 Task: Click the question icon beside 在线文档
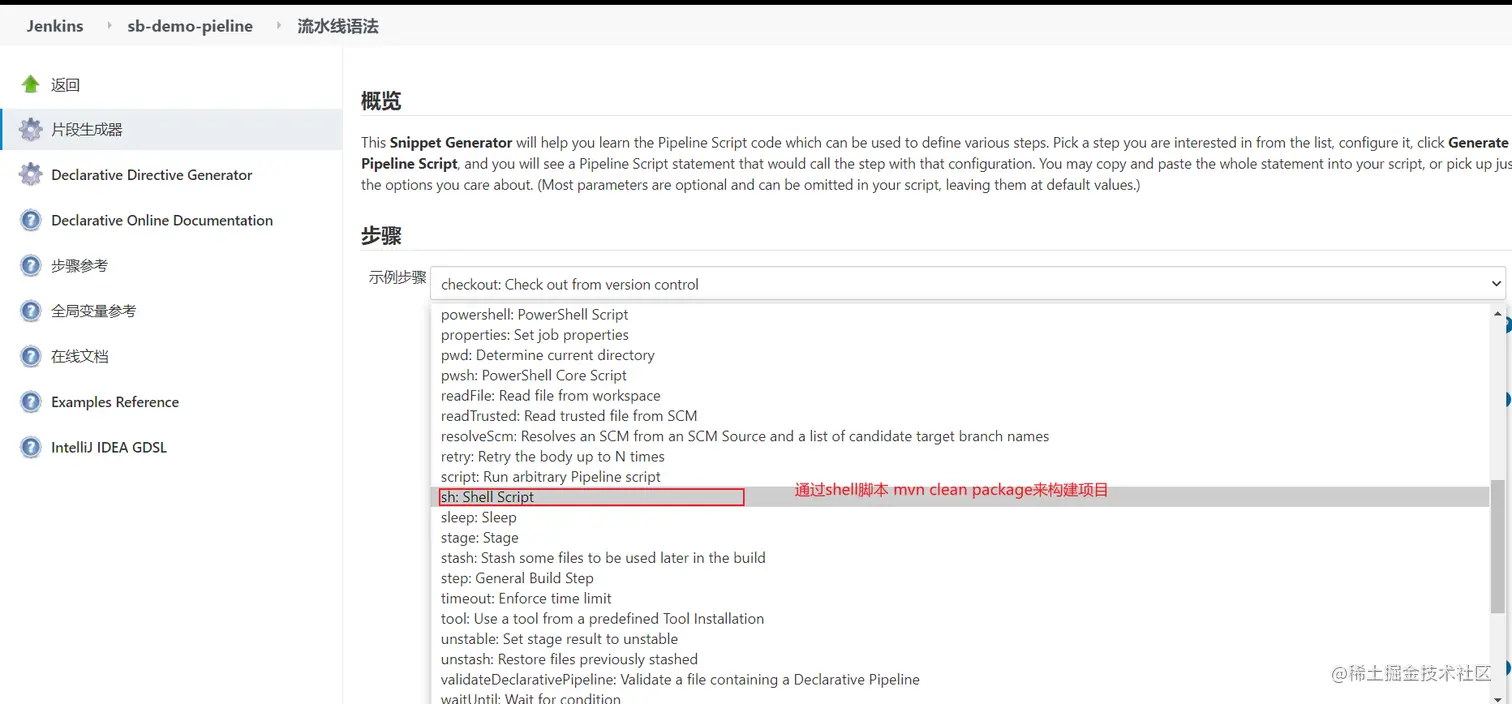click(x=31, y=356)
